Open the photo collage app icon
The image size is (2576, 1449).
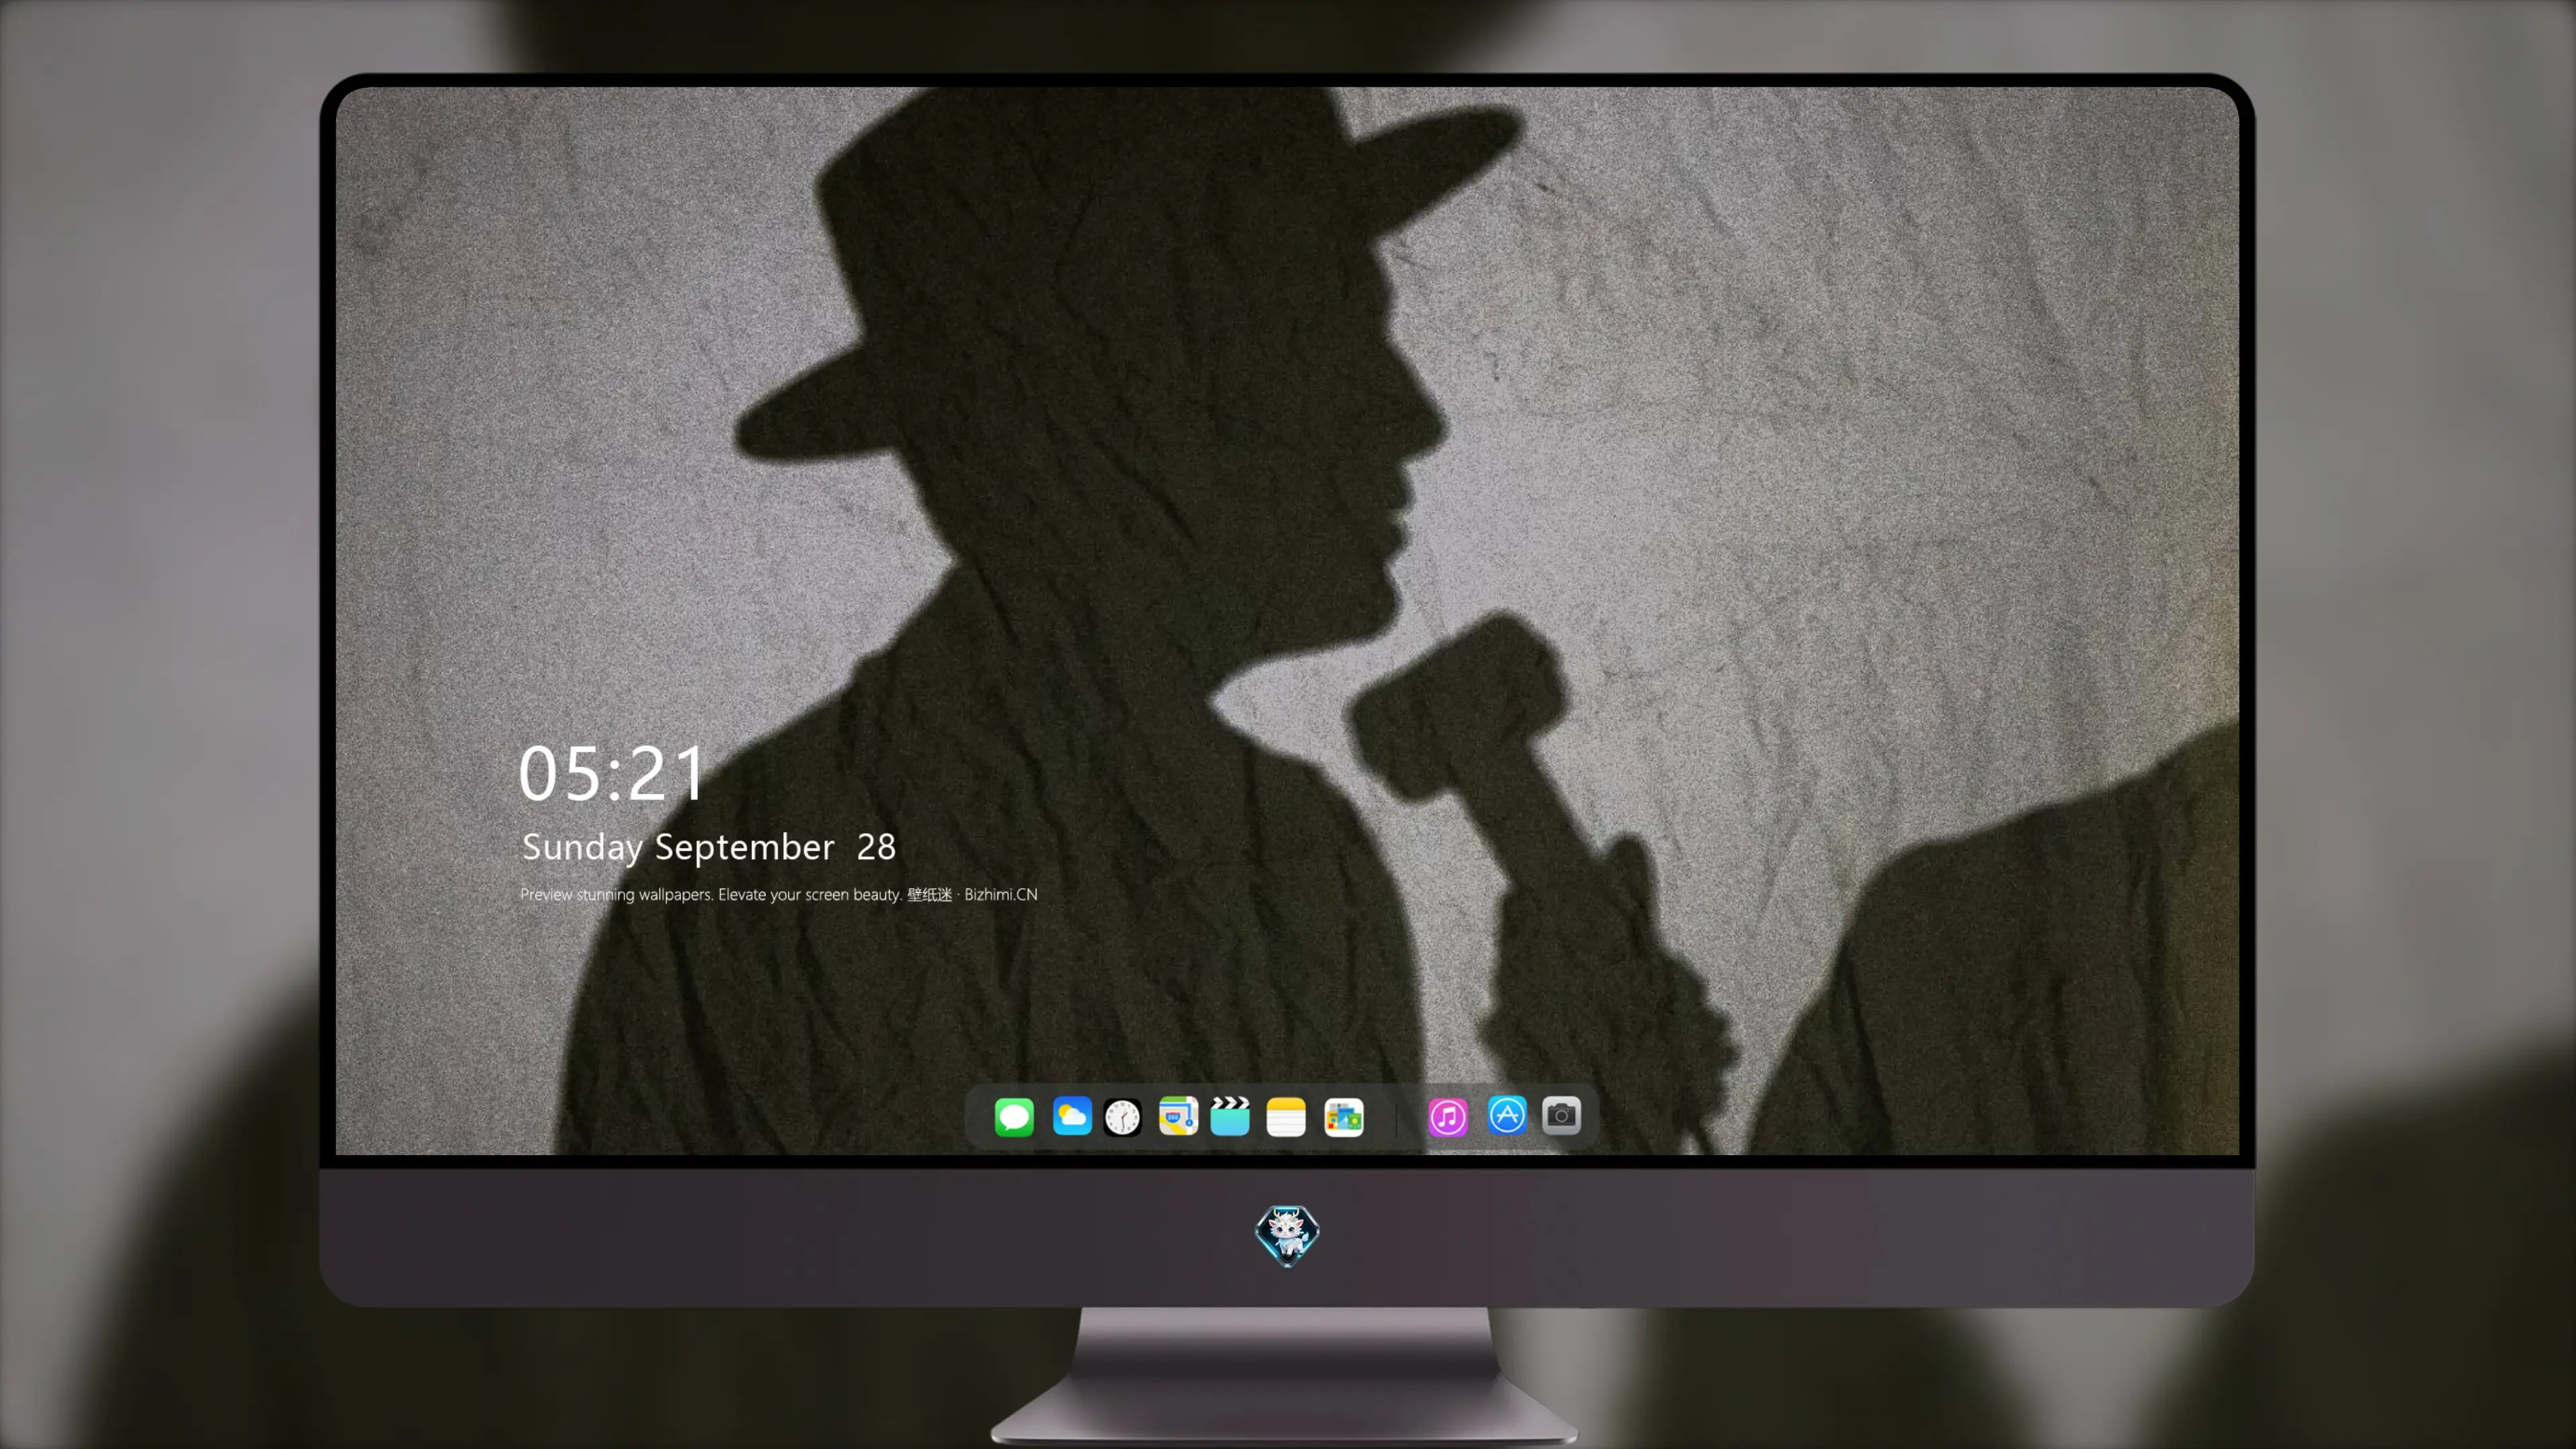1343,1117
